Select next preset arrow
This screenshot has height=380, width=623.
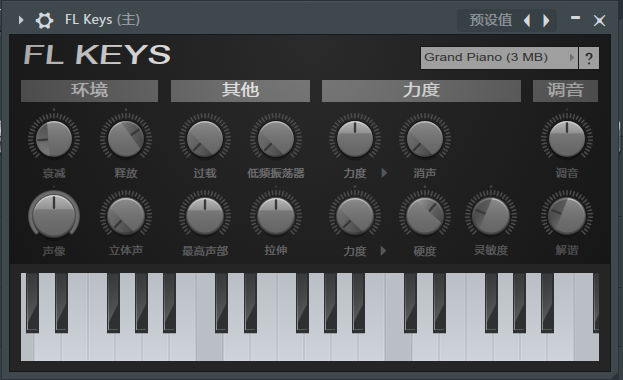coord(546,20)
